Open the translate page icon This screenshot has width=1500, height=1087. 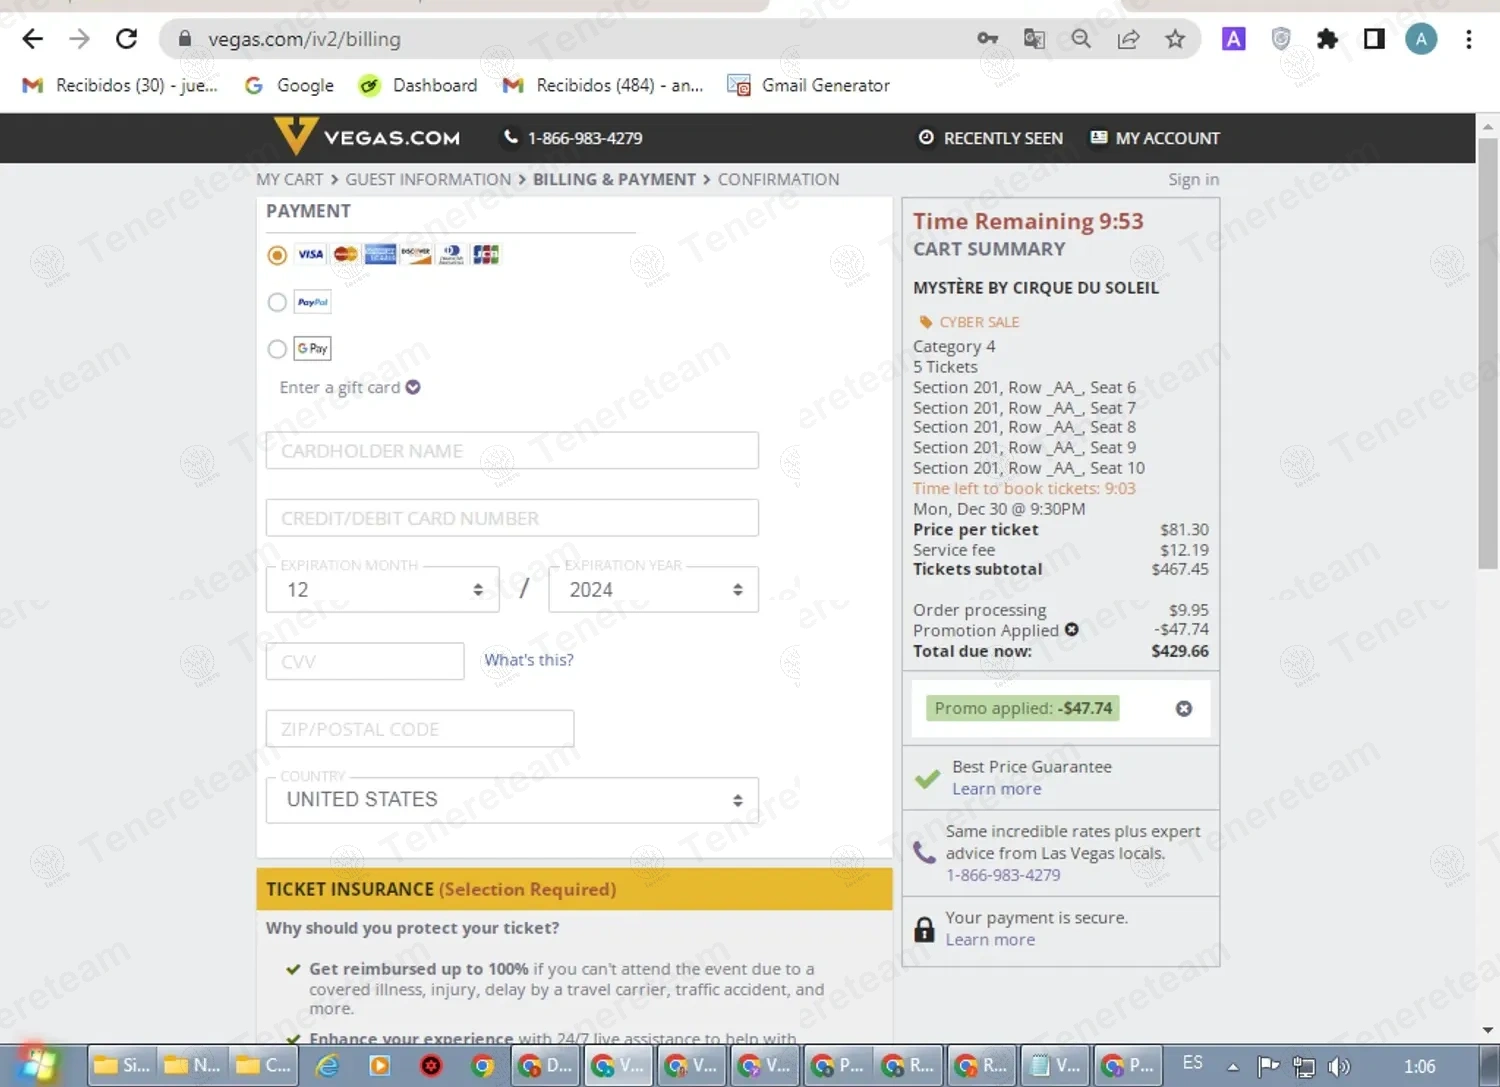coord(1034,39)
